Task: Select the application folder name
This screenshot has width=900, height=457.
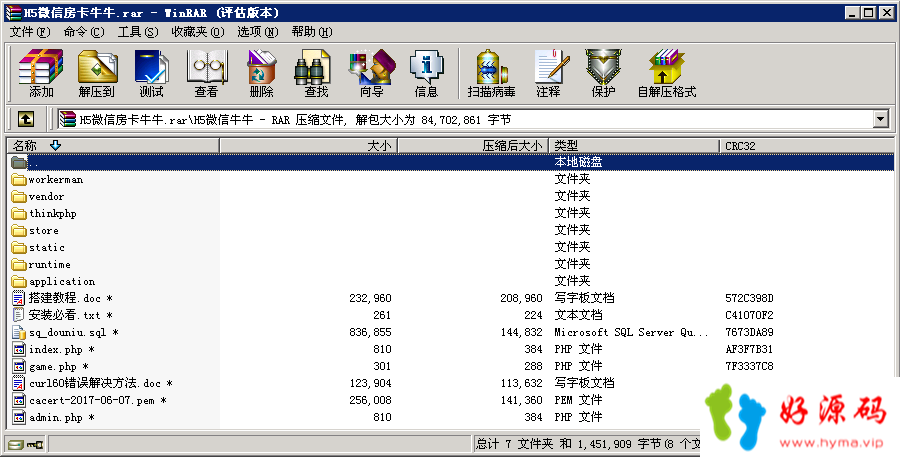Action: coord(62,281)
